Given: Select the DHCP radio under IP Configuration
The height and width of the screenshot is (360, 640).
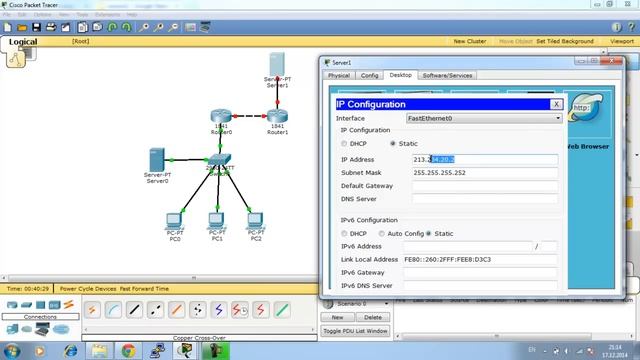Looking at the screenshot, I should point(344,144).
